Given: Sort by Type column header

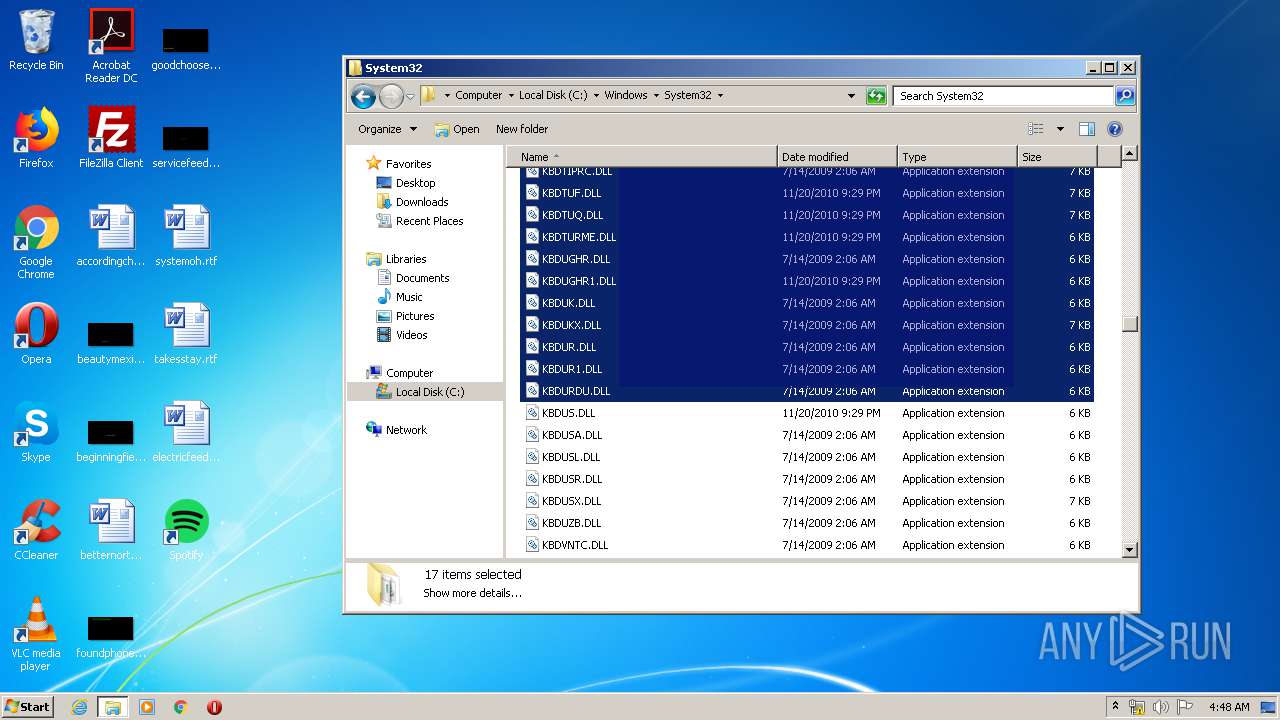Looking at the screenshot, I should click(957, 157).
